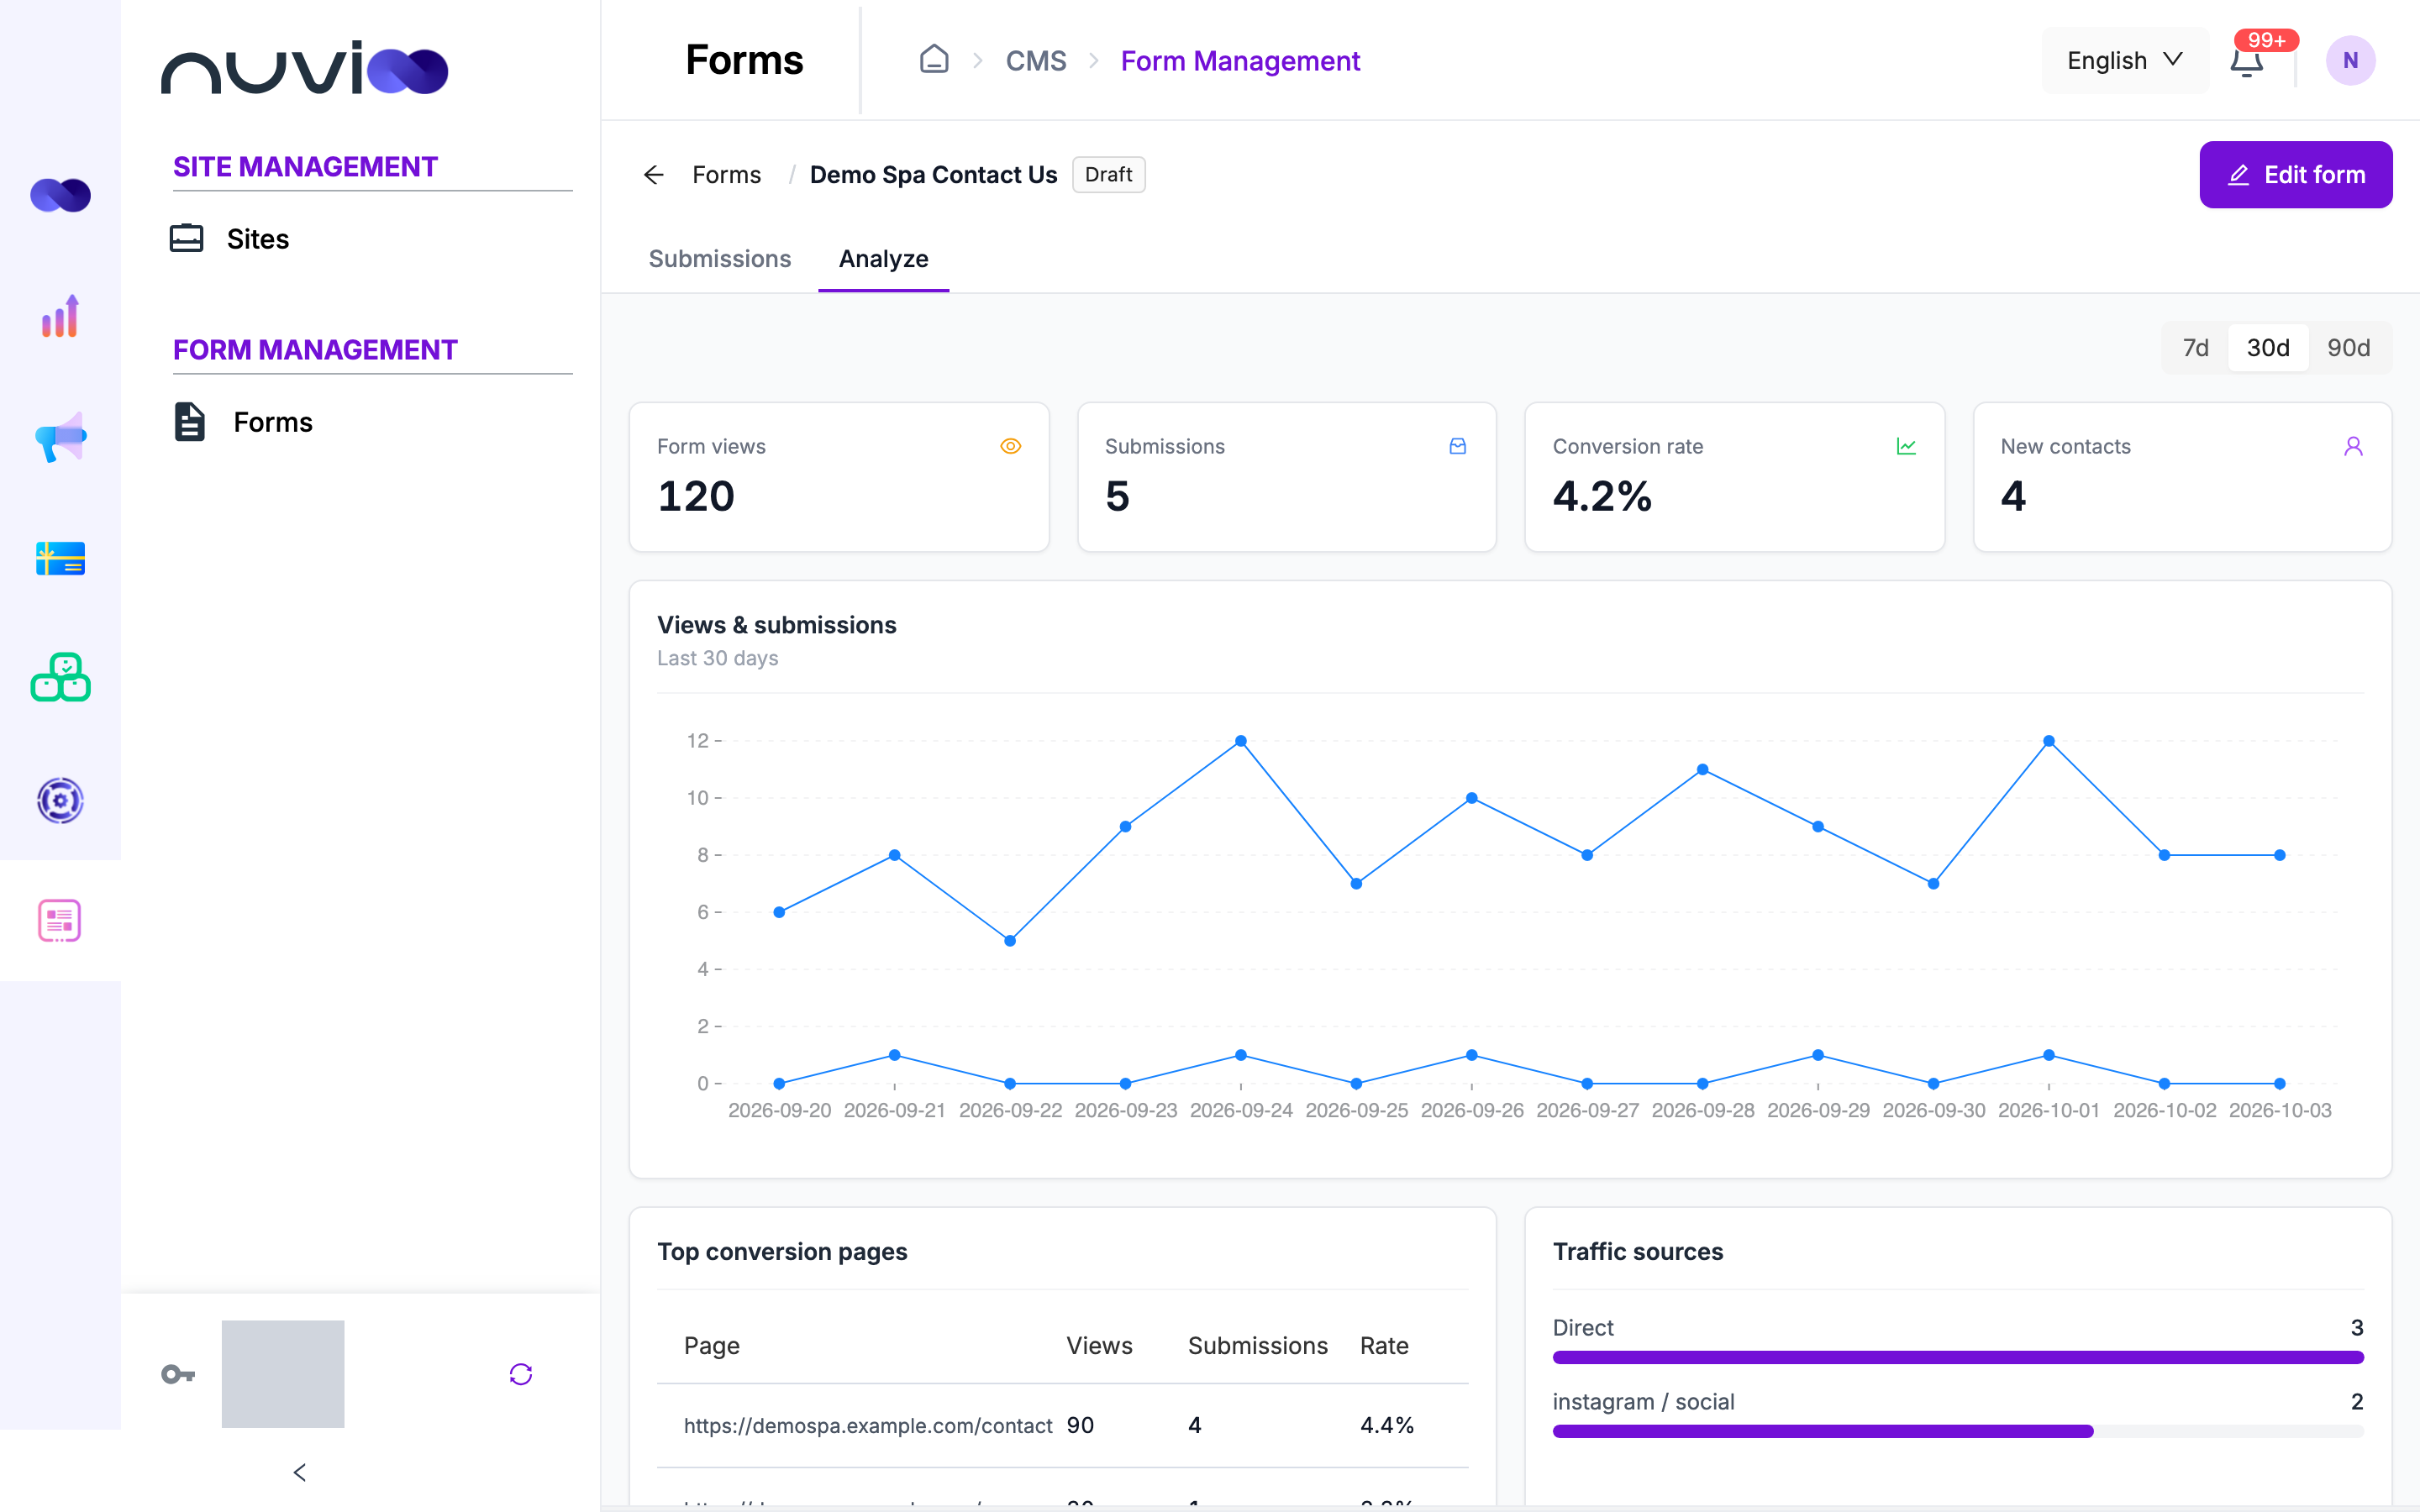Click the back arrow next to Forms

653,175
